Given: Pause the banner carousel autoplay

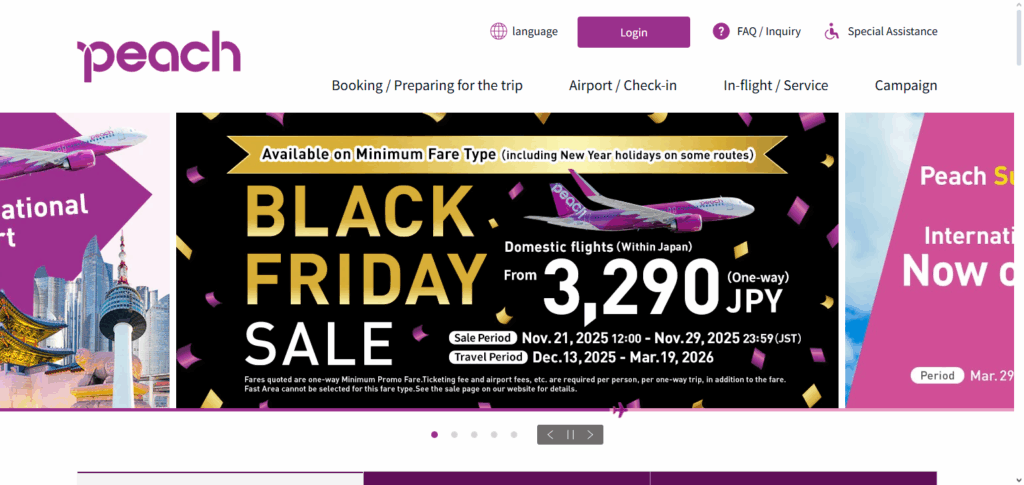Looking at the screenshot, I should 571,435.
